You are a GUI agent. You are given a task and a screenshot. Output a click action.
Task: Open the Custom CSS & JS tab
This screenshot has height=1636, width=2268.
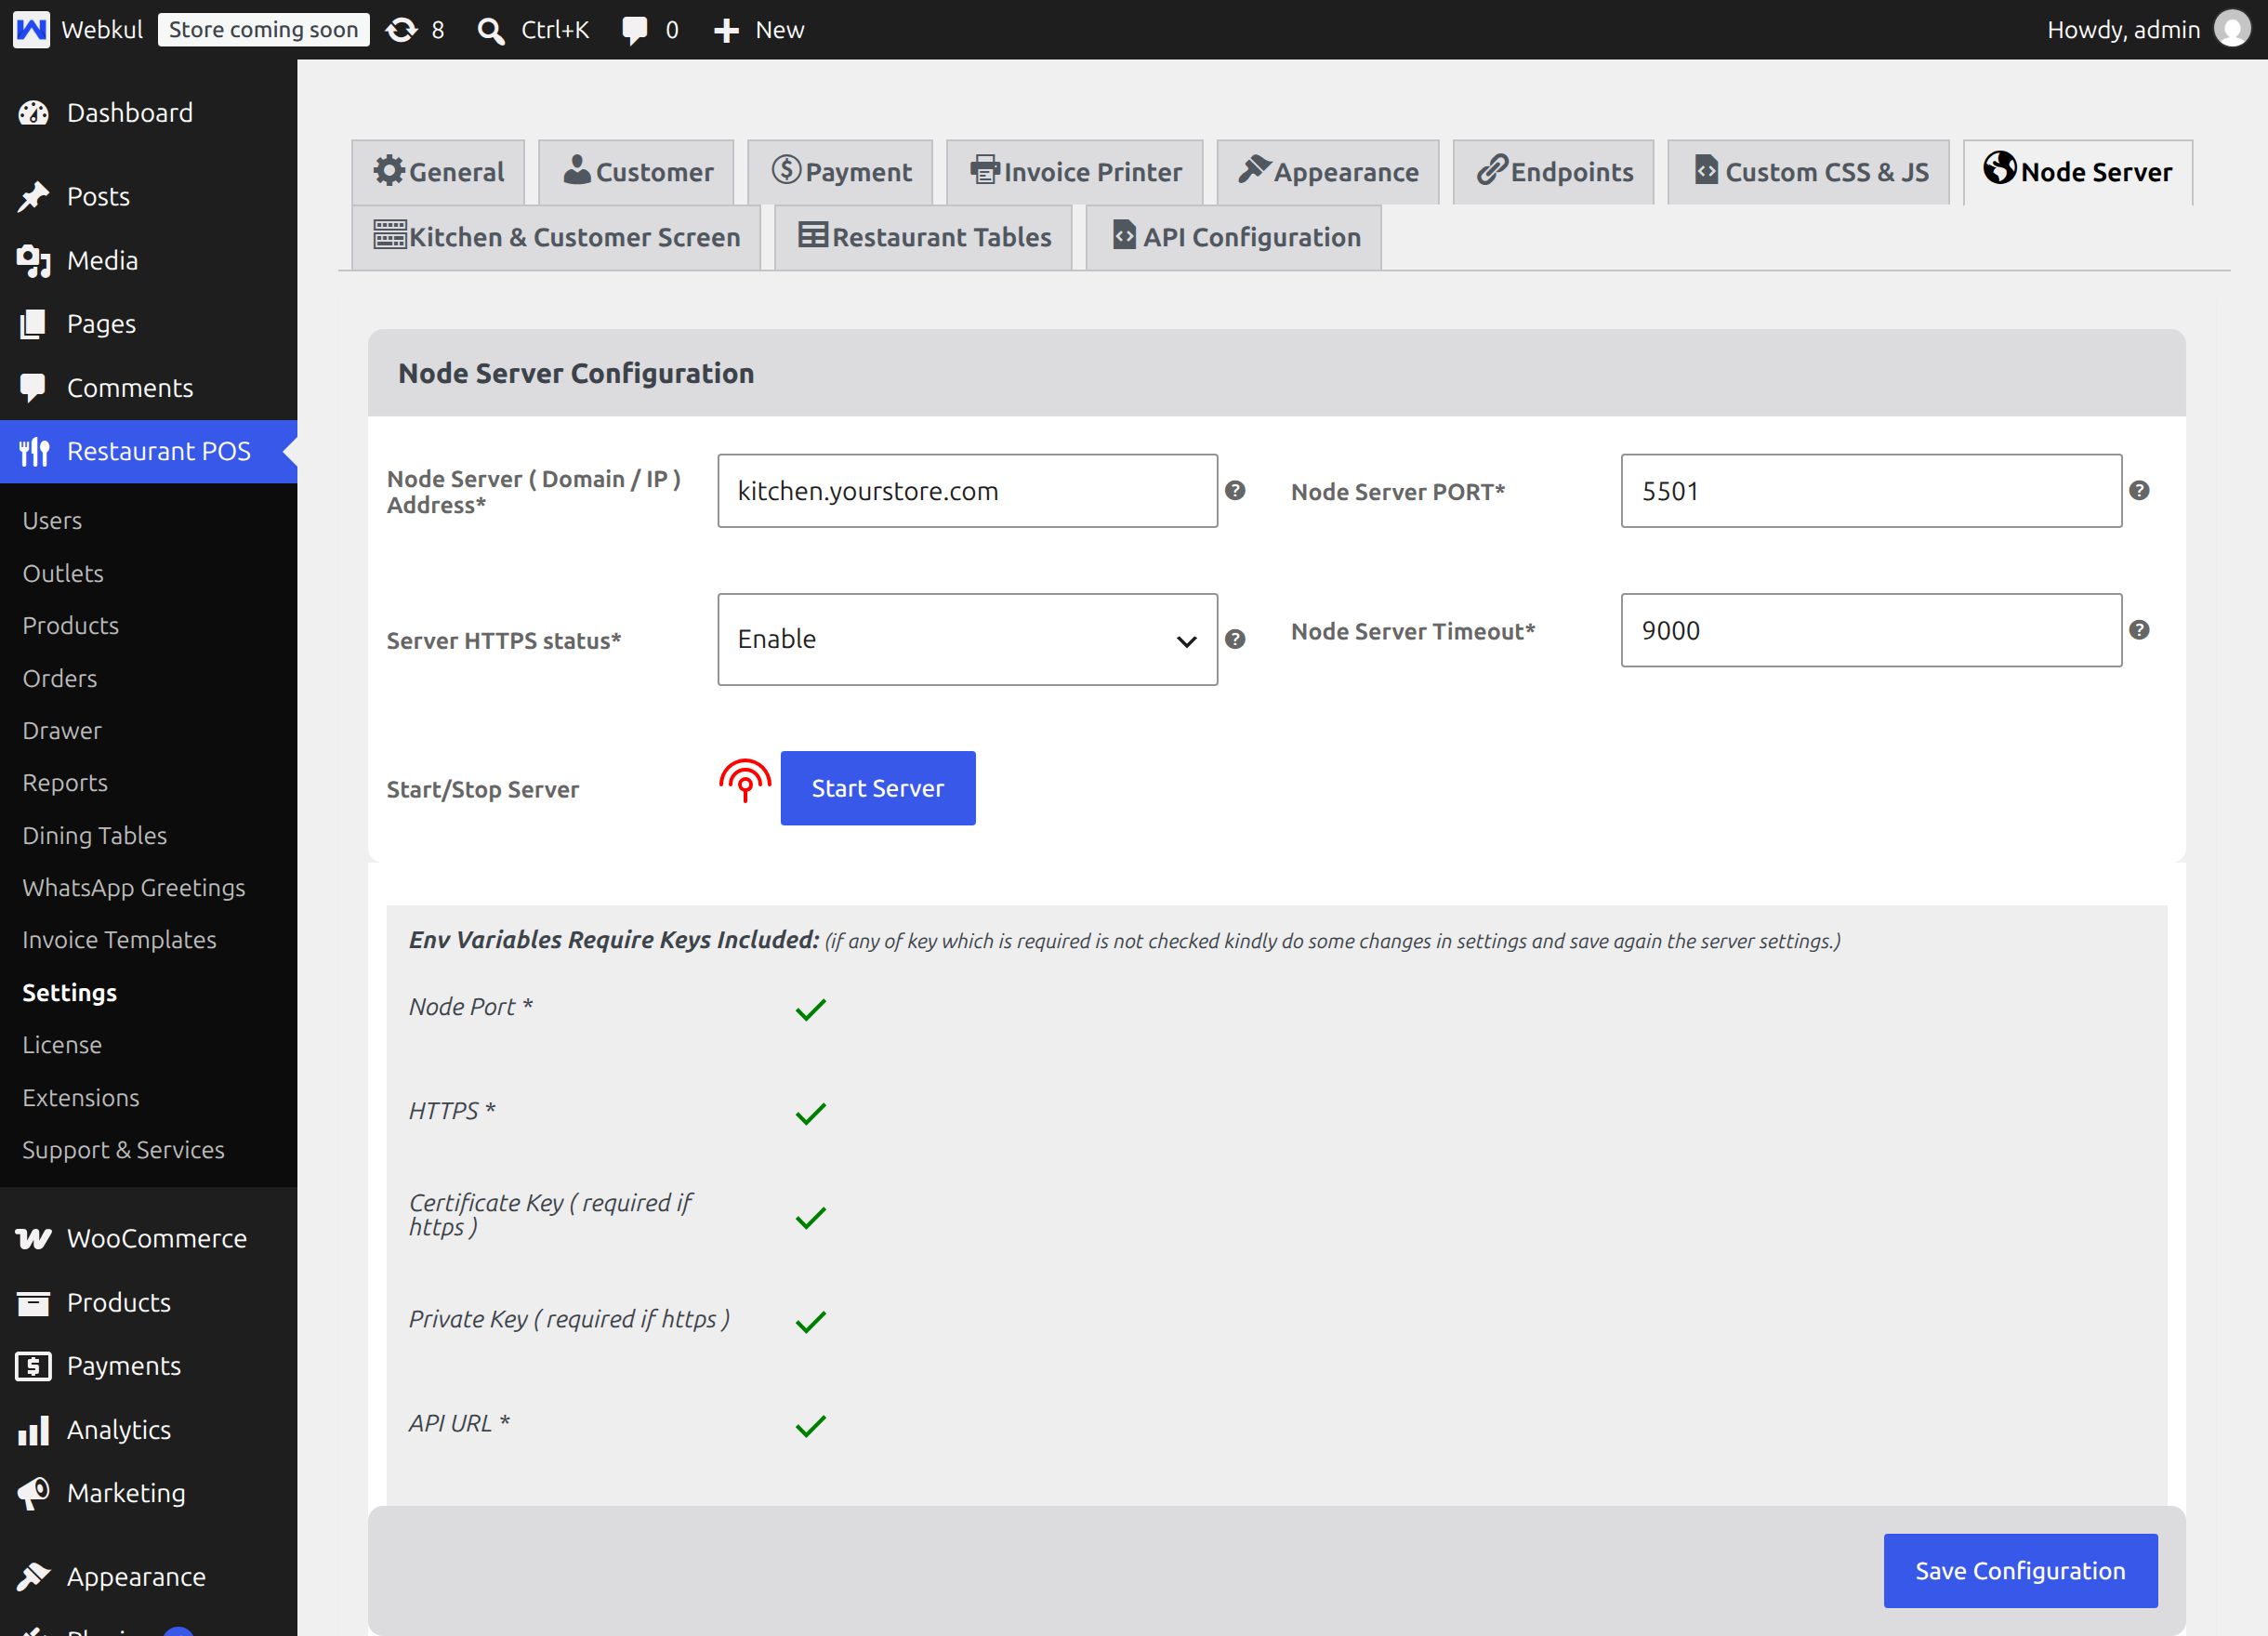[1808, 172]
